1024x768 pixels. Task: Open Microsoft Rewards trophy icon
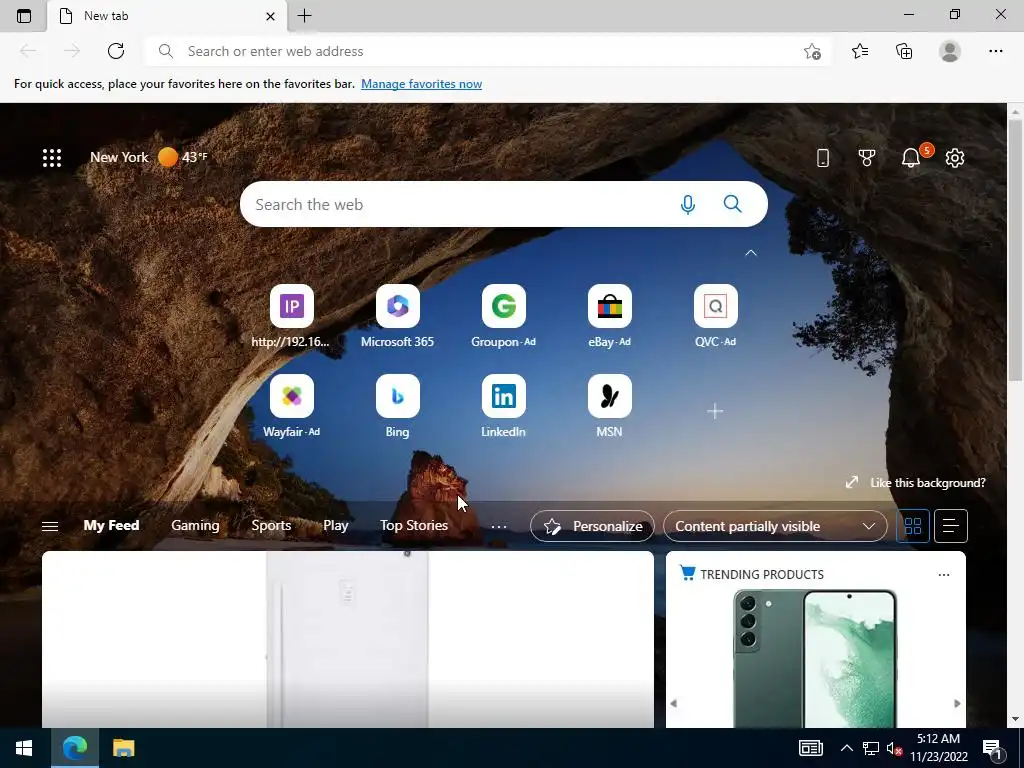[x=867, y=157]
